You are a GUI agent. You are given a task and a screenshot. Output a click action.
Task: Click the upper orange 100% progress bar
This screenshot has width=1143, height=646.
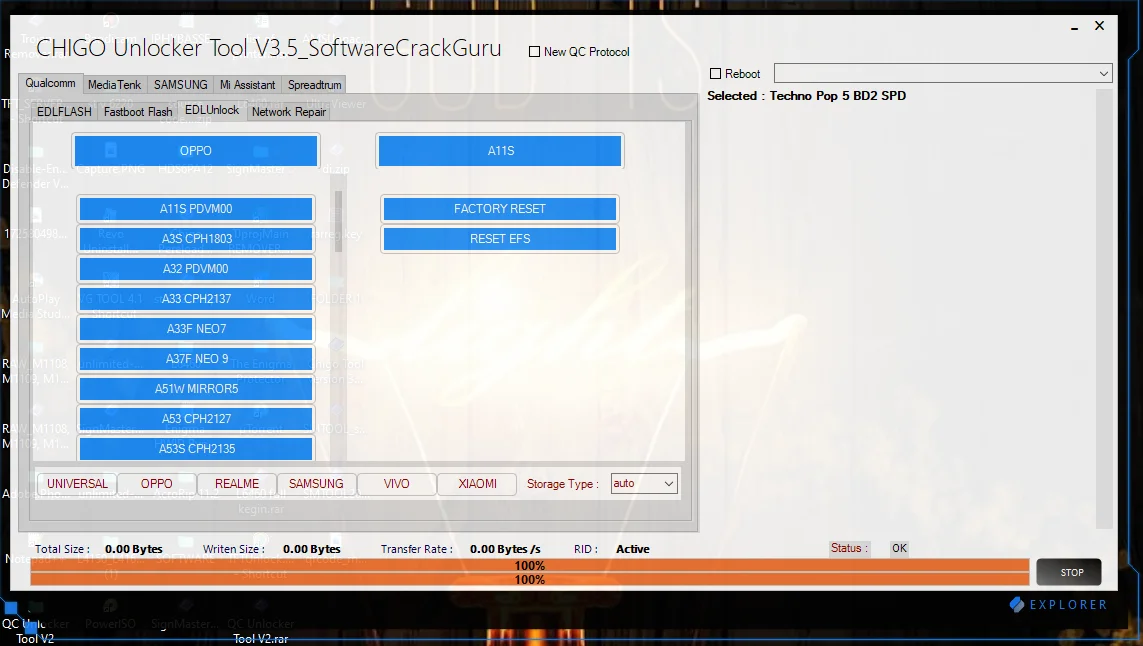pos(529,566)
